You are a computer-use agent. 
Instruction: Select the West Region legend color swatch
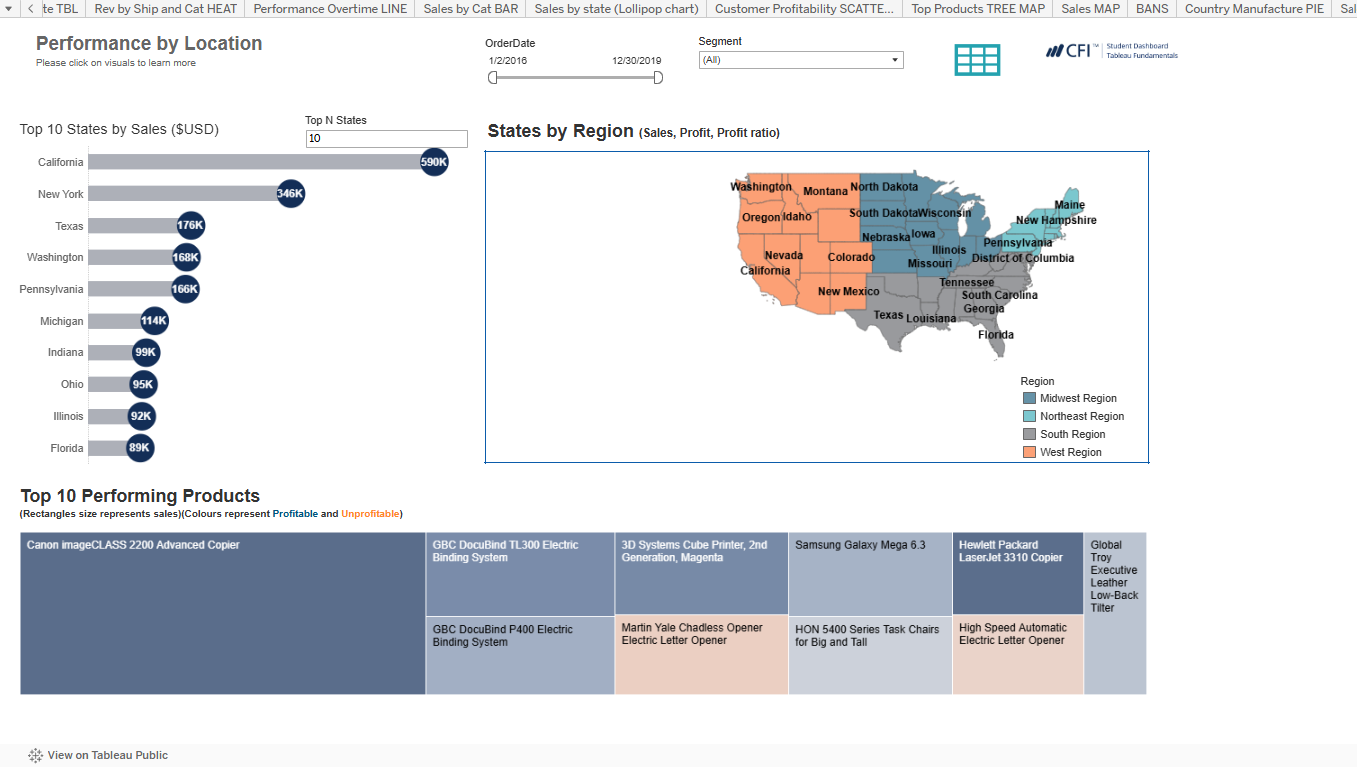point(1029,452)
